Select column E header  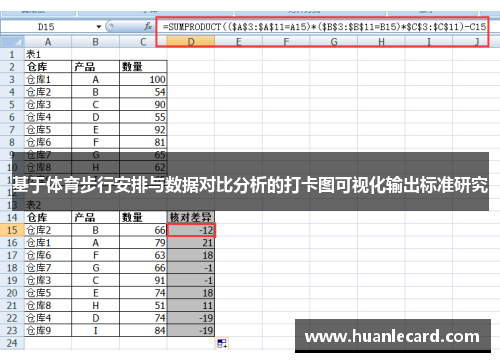tap(238, 42)
